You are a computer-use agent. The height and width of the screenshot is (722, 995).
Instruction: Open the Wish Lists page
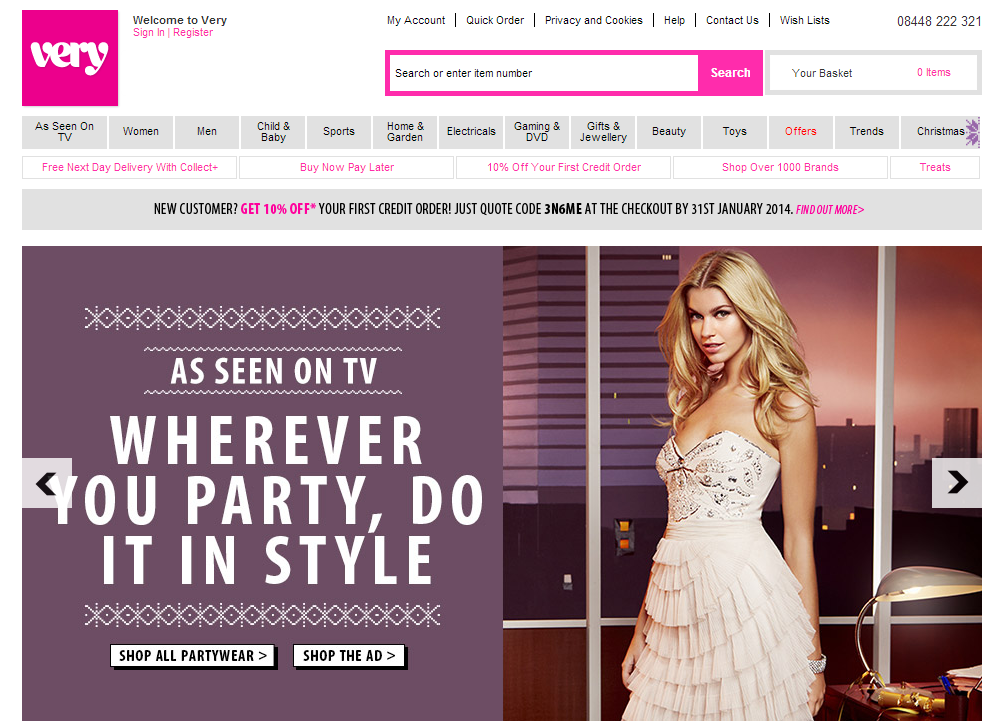[x=804, y=20]
